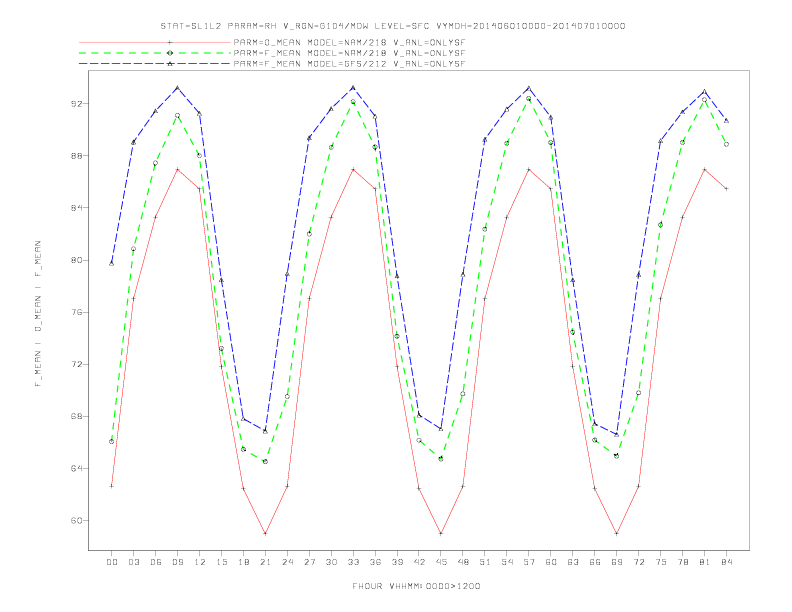Viewport: 792px width, 612px height.
Task: Click x-axis tick label 69
Action: (617, 562)
